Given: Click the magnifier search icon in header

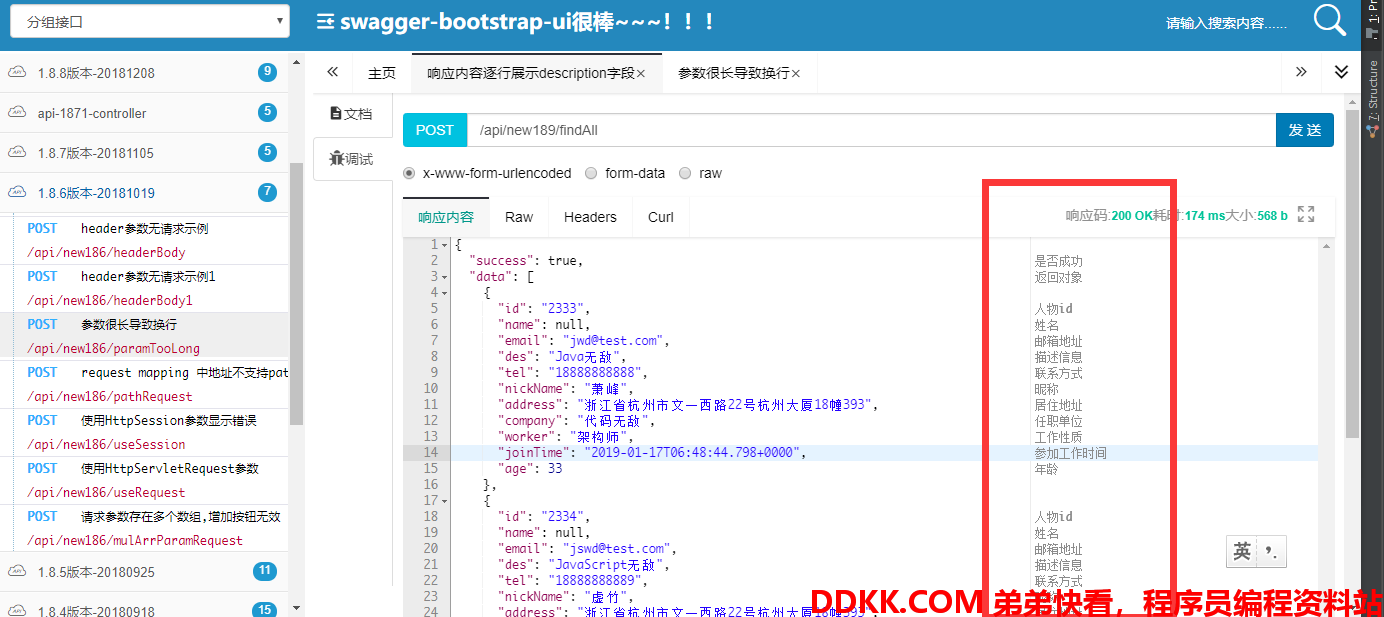Looking at the screenshot, I should coord(1330,20).
